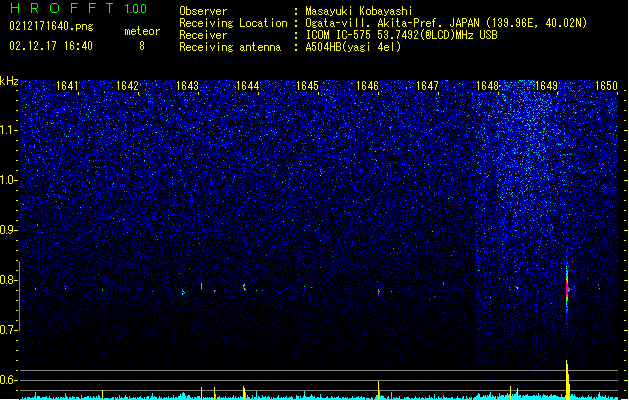
Task: Click the 'Receiving Location' label
Action: (x=233, y=23)
